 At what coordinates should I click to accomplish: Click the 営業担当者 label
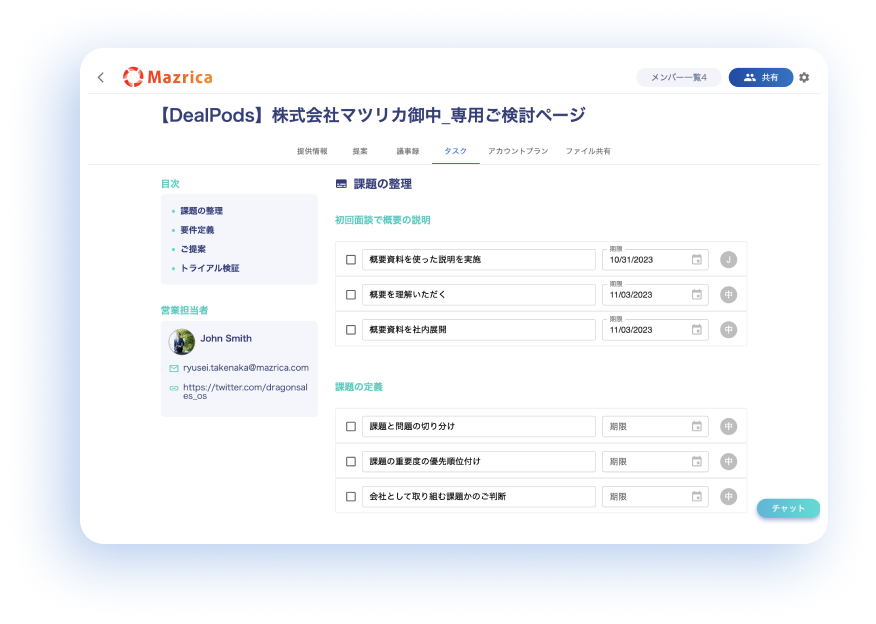pyautogui.click(x=184, y=311)
